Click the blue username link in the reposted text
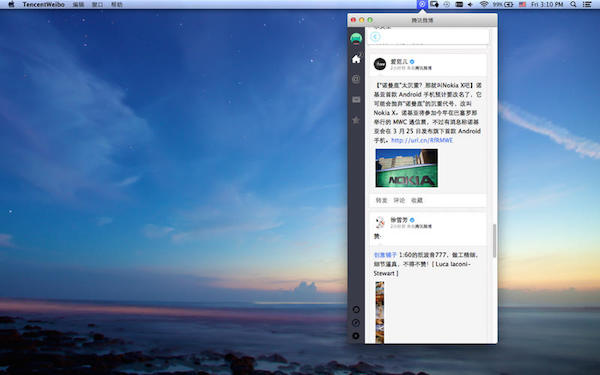This screenshot has height=375, width=600. pos(385,255)
